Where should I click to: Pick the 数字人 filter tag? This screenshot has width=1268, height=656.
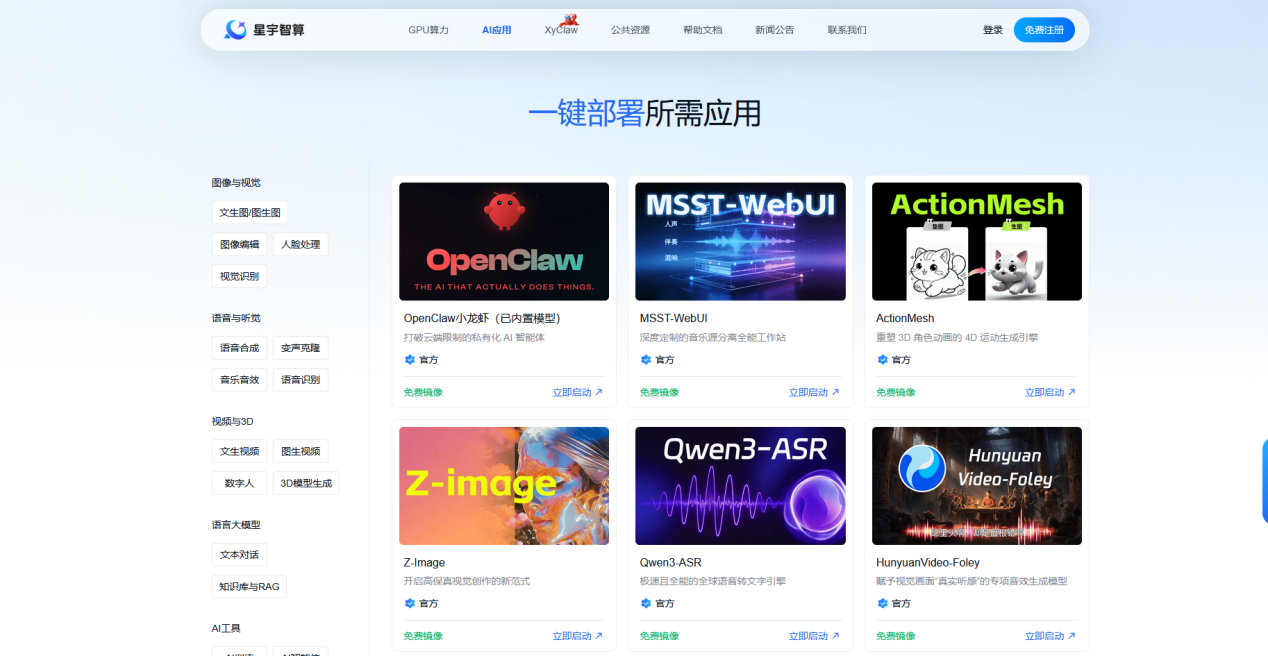click(x=240, y=483)
